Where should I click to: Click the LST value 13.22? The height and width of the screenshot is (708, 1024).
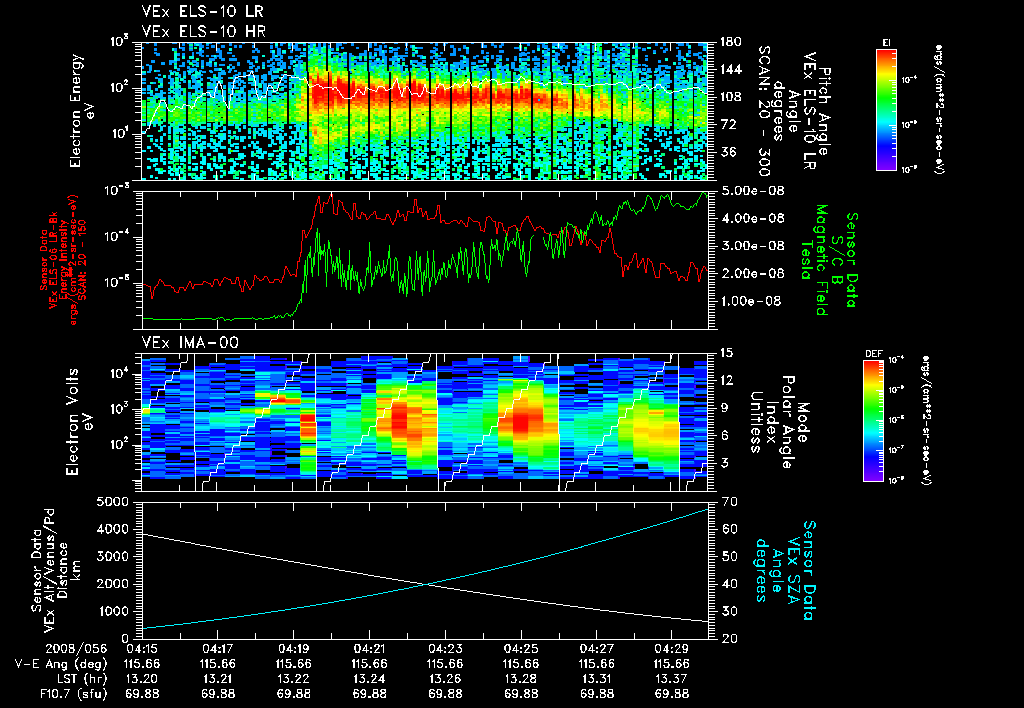pos(293,679)
